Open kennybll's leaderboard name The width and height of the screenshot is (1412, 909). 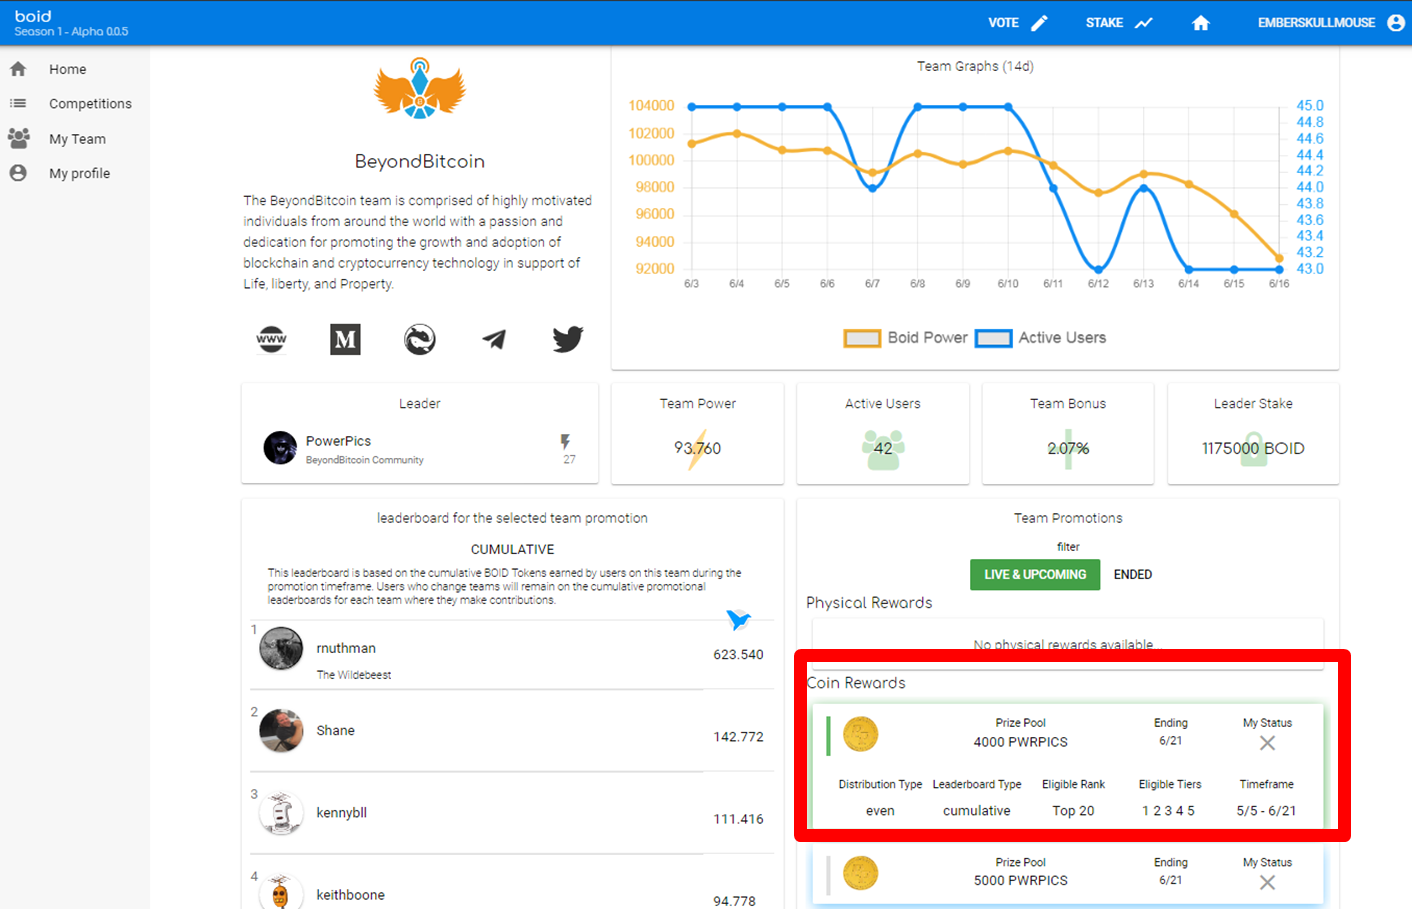[341, 813]
